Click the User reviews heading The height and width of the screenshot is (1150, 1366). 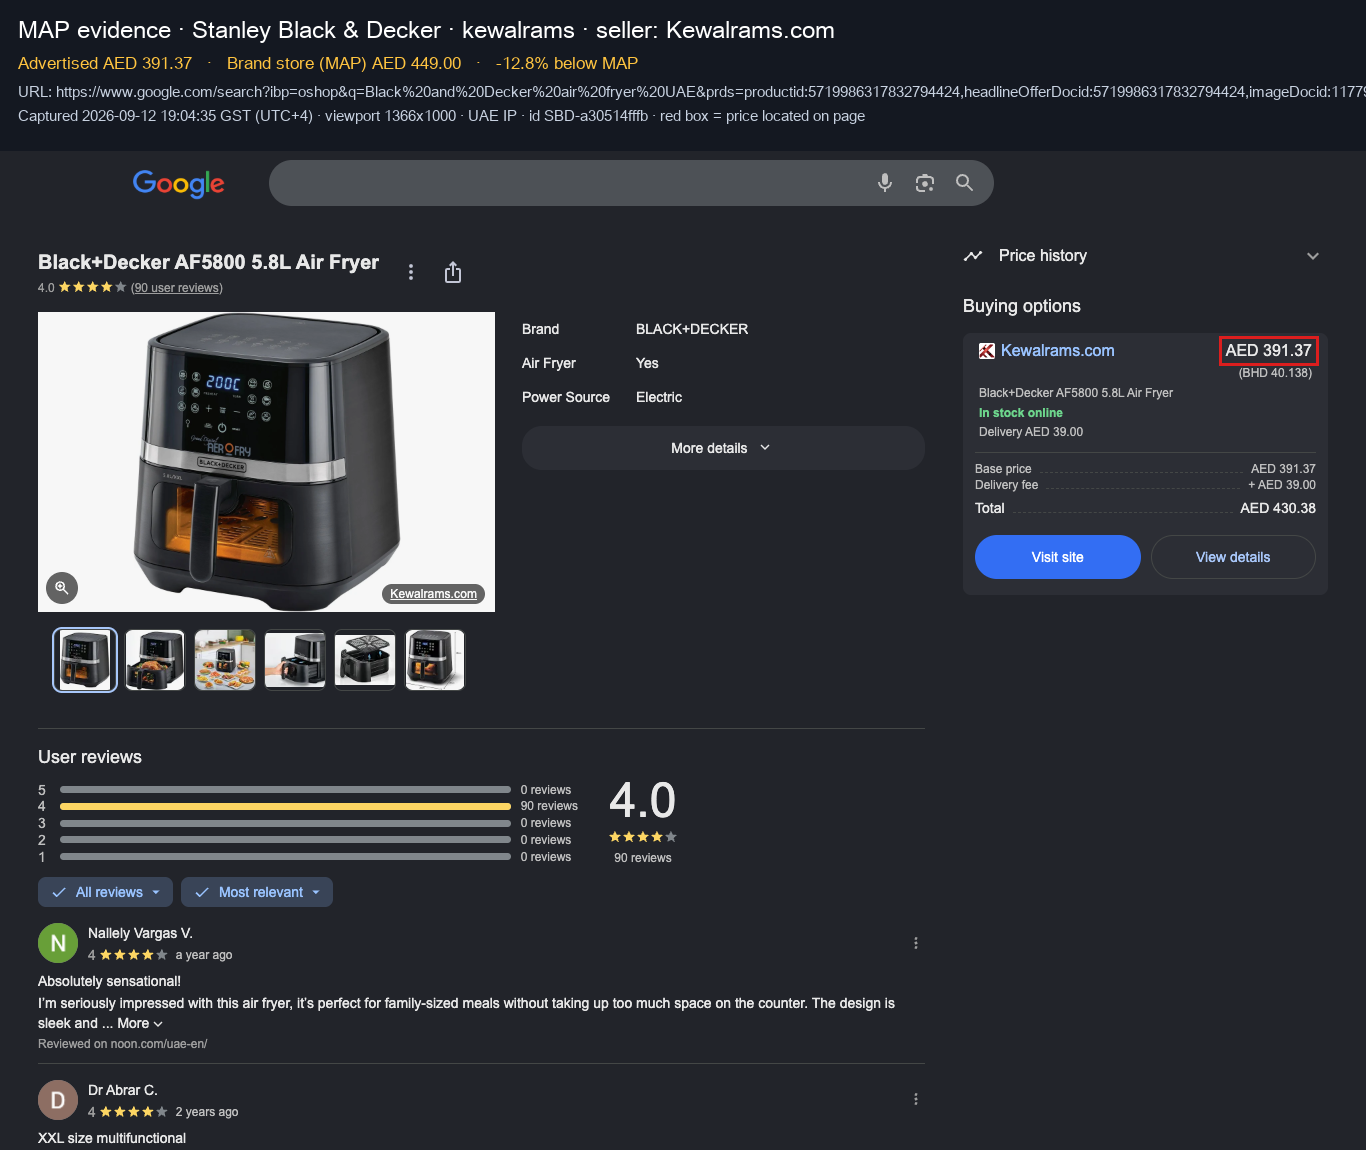coord(90,757)
